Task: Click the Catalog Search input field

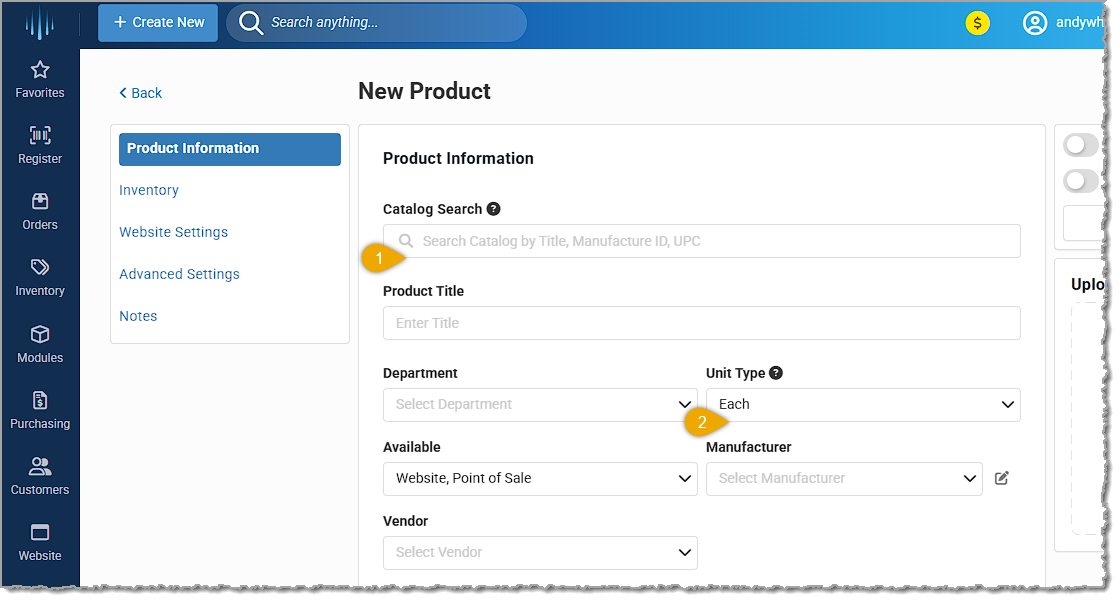Action: click(x=701, y=241)
